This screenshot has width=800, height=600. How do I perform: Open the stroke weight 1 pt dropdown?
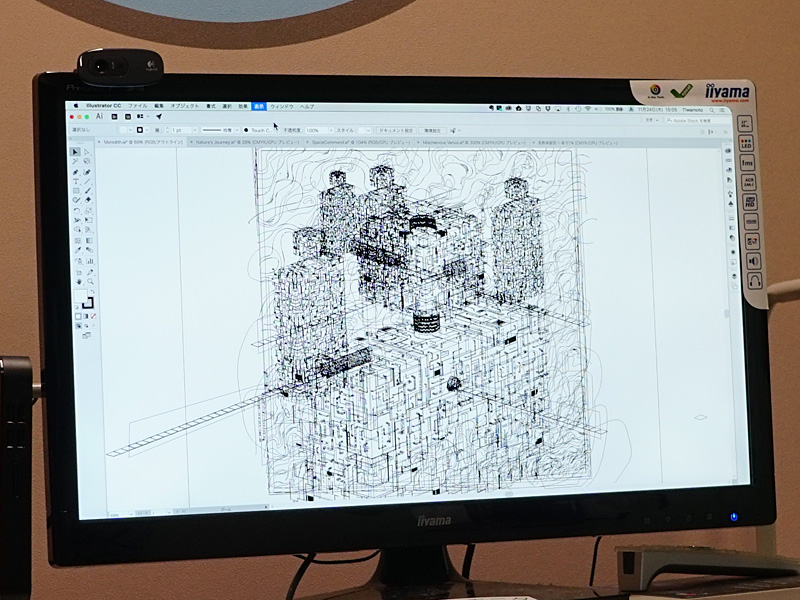pos(194,130)
